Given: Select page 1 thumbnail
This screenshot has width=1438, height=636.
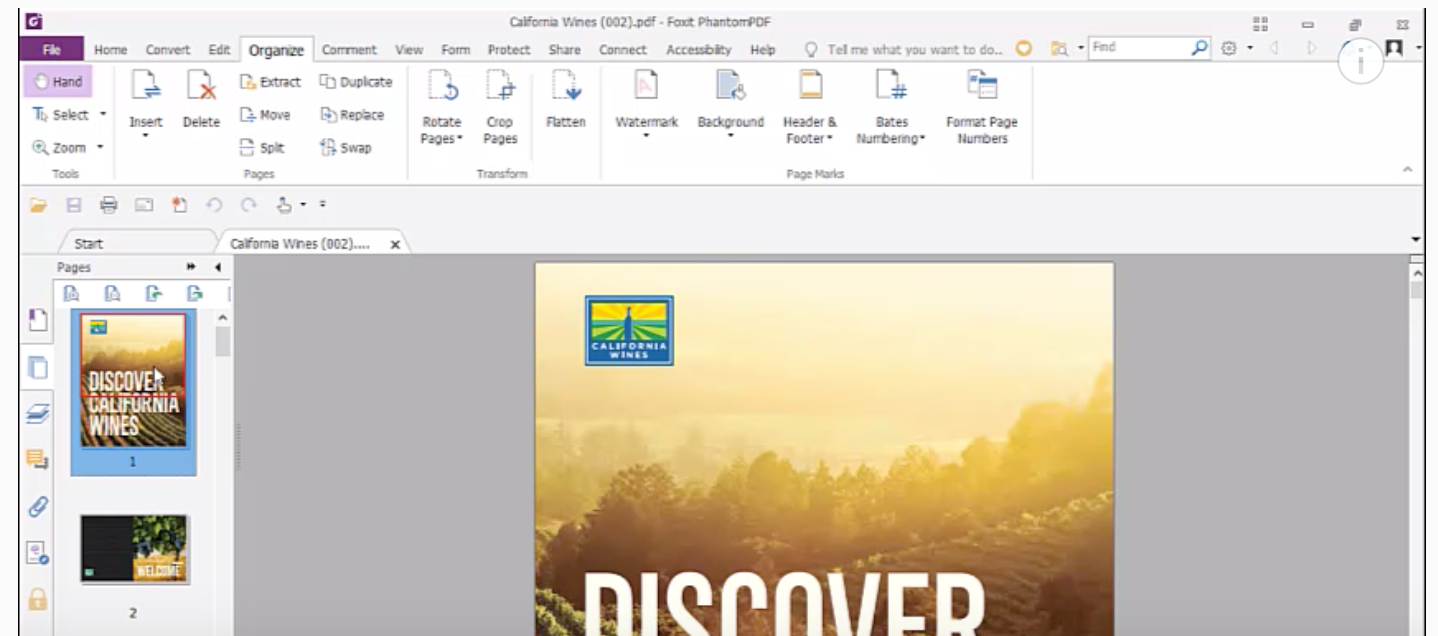Looking at the screenshot, I should click(x=133, y=381).
